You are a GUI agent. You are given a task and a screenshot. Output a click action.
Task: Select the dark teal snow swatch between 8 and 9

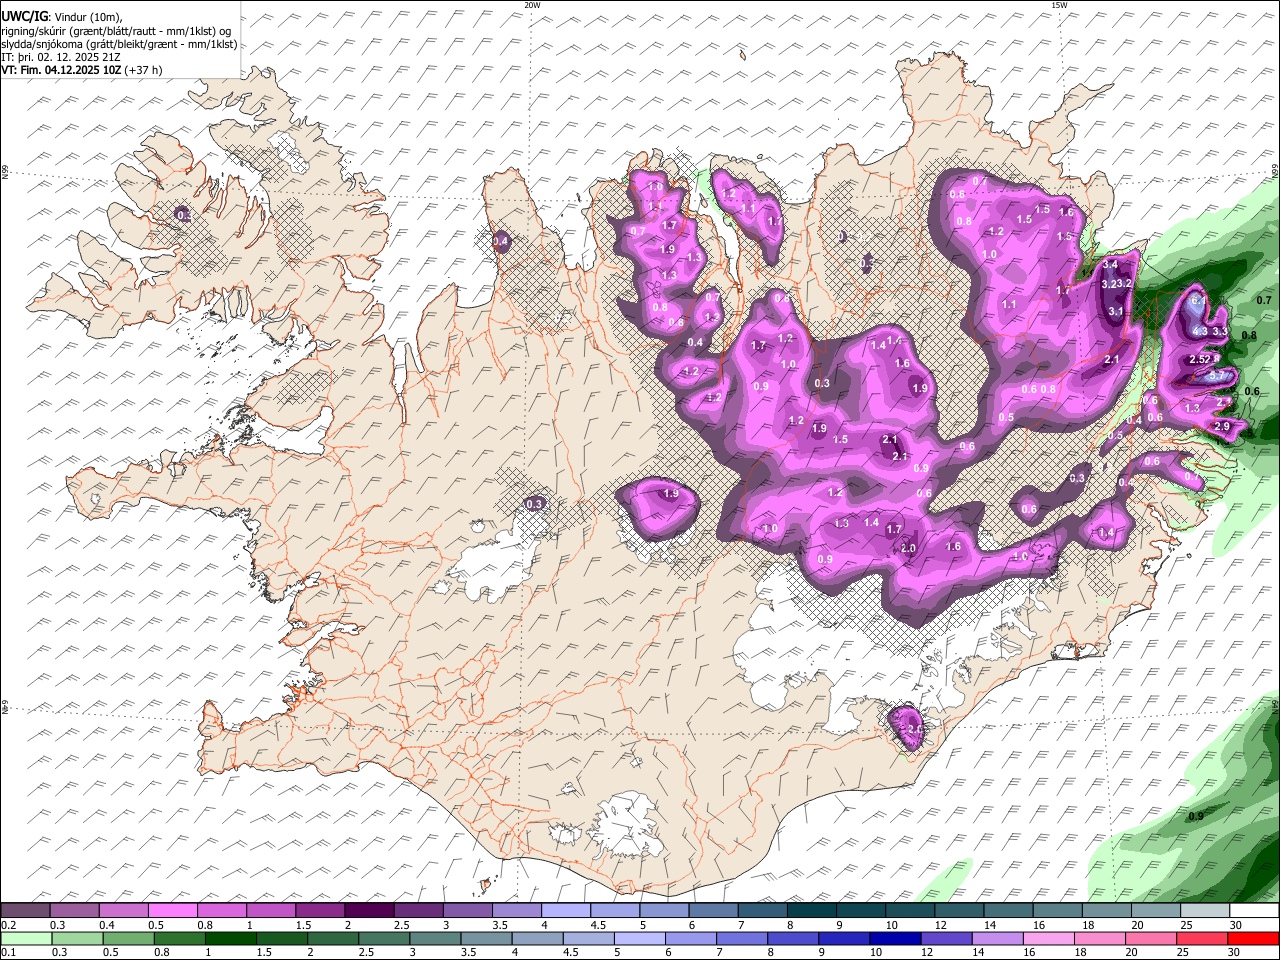point(812,911)
